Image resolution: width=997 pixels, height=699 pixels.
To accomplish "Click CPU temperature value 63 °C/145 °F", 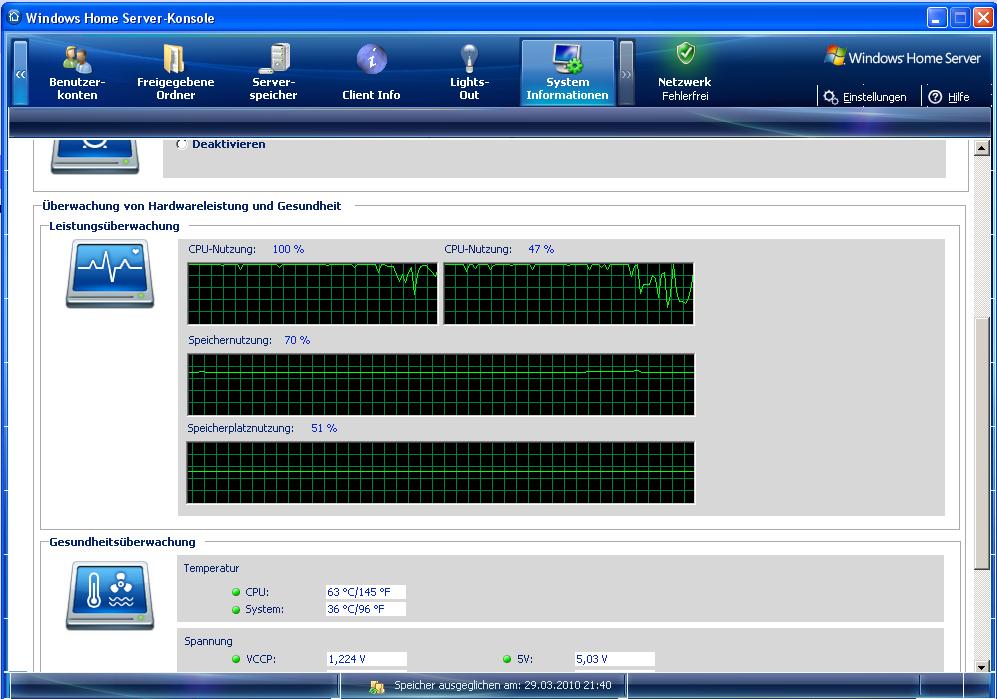I will 366,592.
